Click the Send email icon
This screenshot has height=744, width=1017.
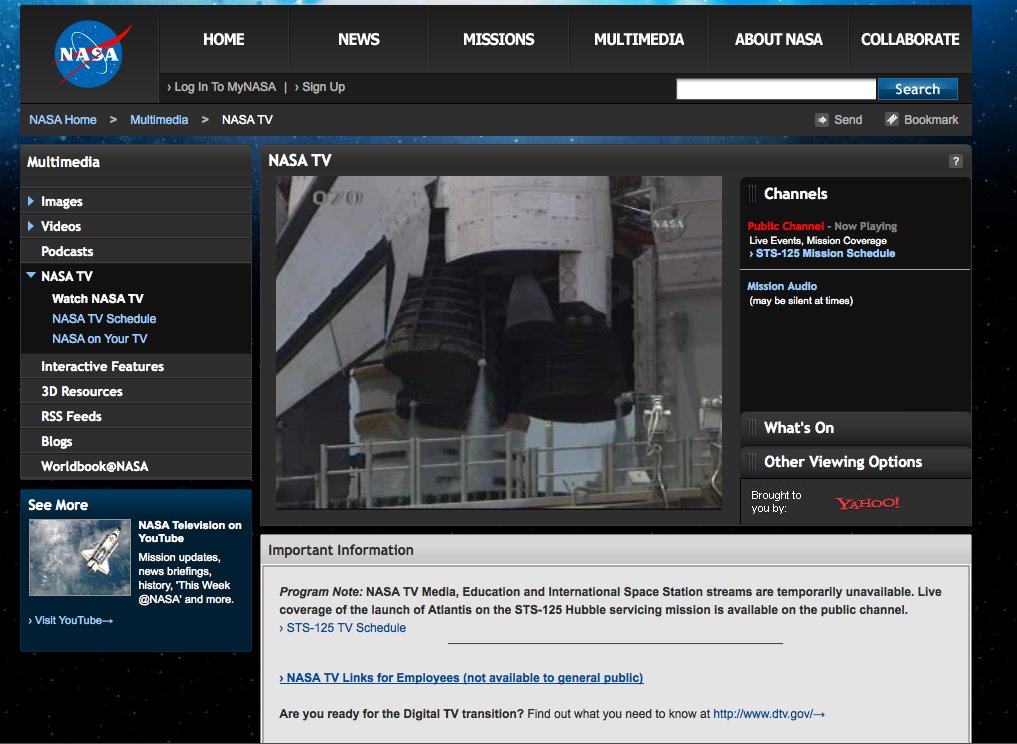coord(822,120)
